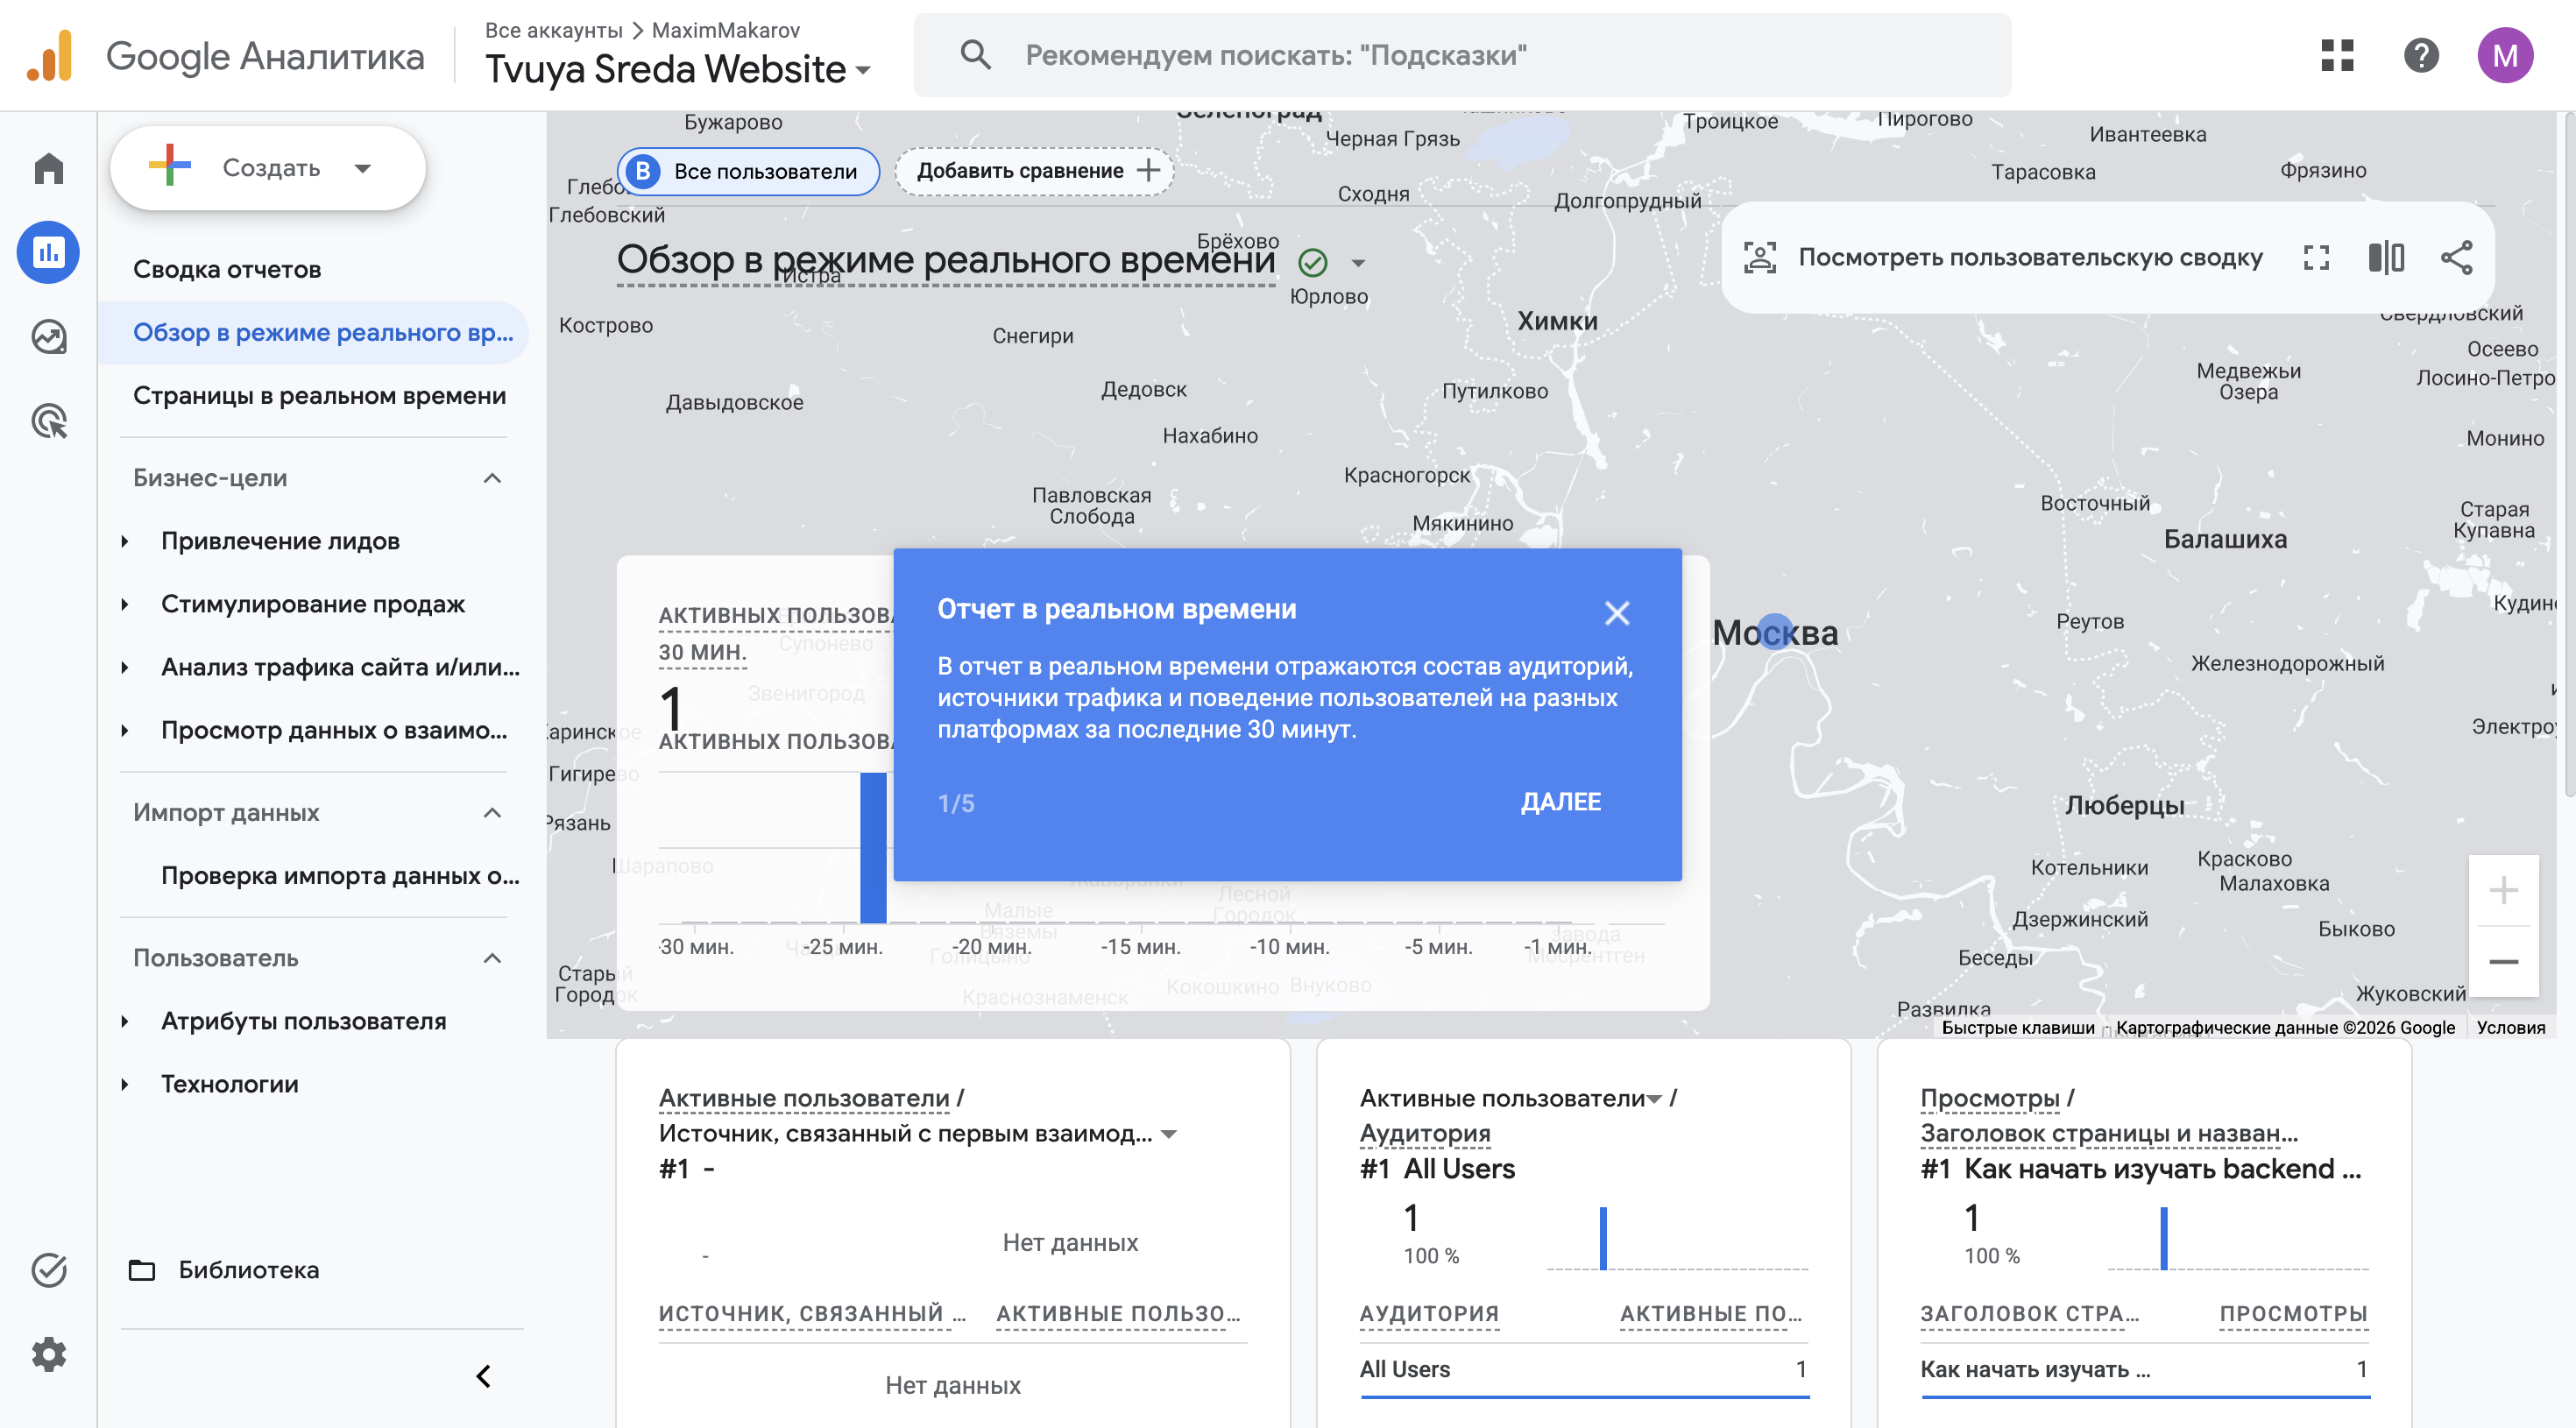Click the green data status check icon
Viewport: 2576px width, 1428px height.
pyautogui.click(x=1312, y=262)
